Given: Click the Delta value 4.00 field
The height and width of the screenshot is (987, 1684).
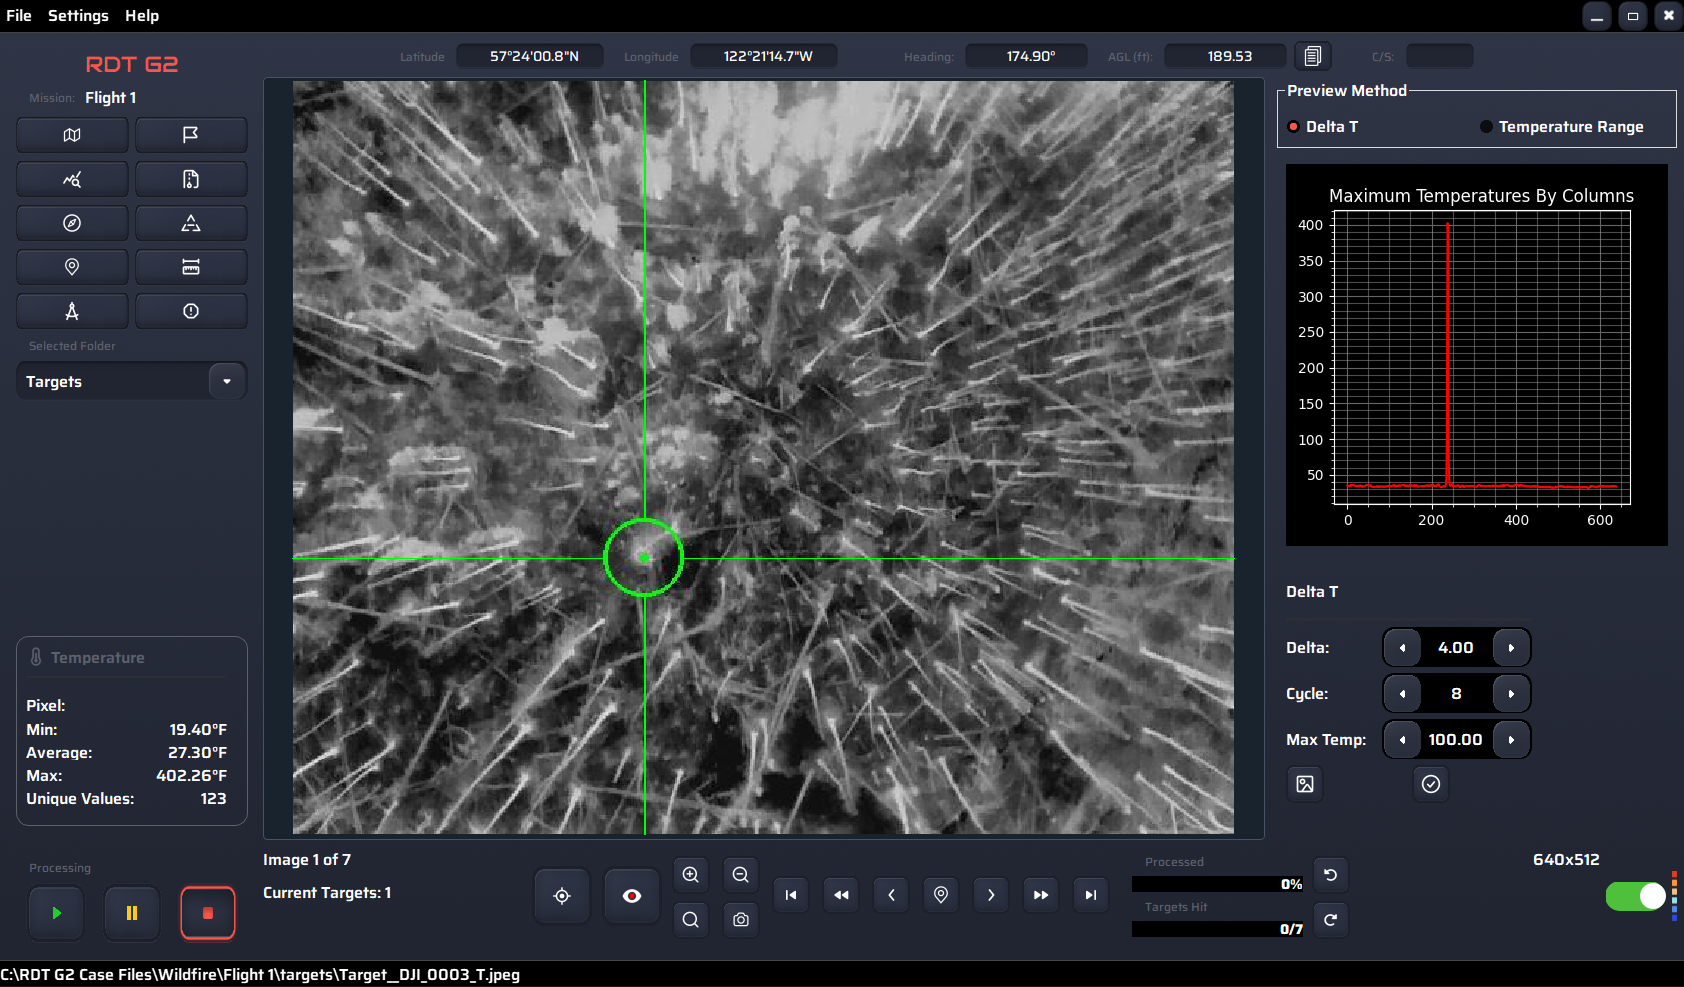Looking at the screenshot, I should point(1456,648).
